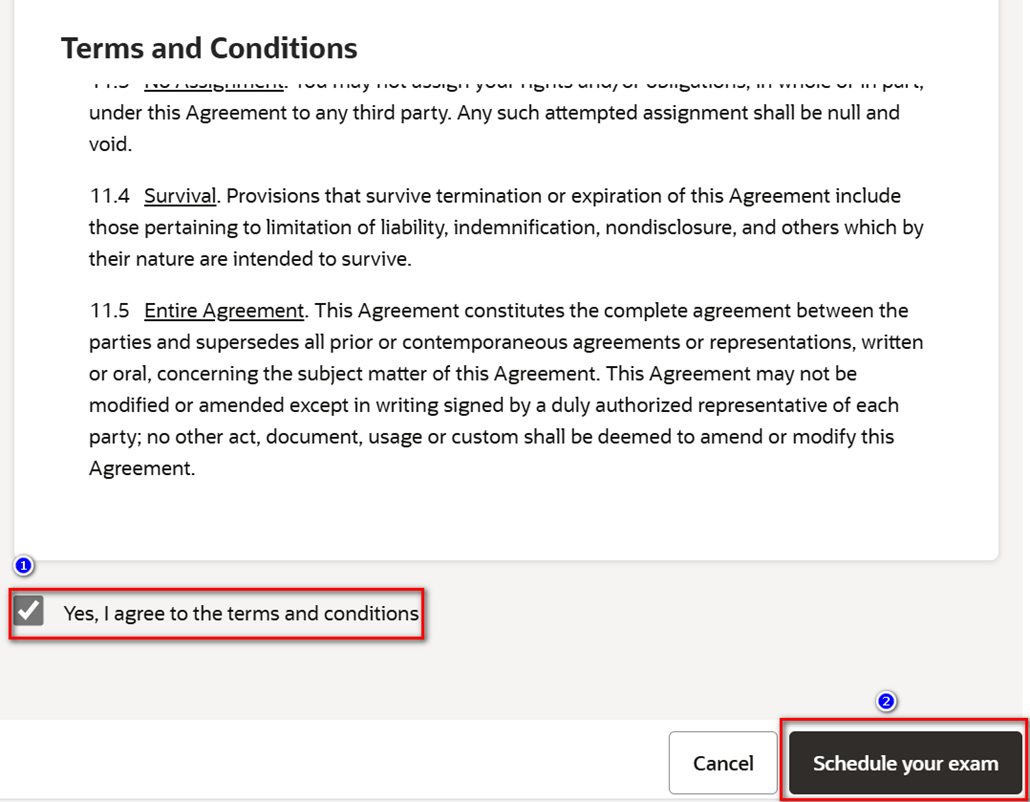Click the blue number 1 marker

pos(24,566)
